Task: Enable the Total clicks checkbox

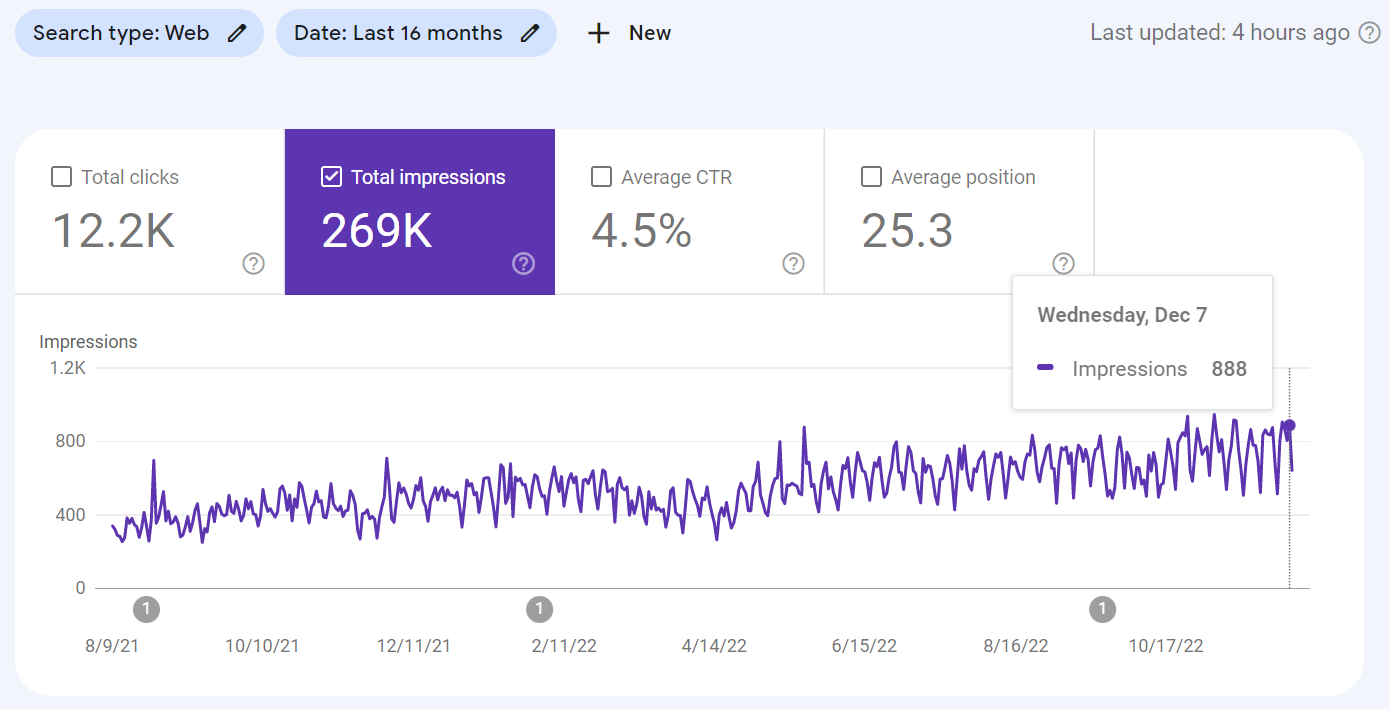Action: tap(61, 177)
